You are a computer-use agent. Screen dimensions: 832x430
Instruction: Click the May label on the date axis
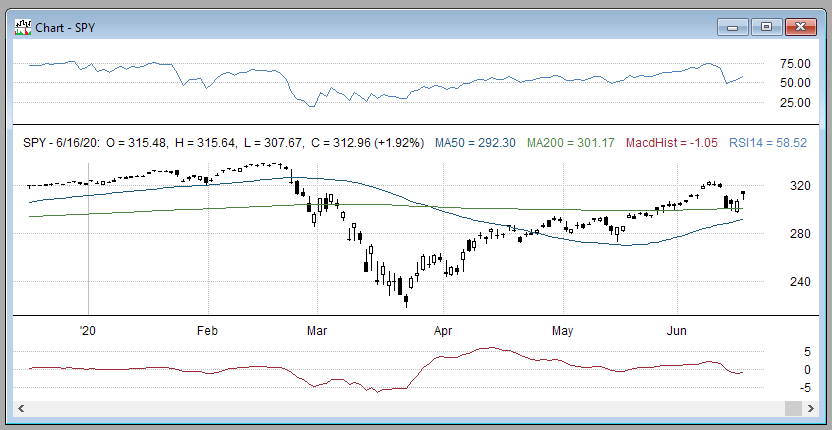coord(562,329)
